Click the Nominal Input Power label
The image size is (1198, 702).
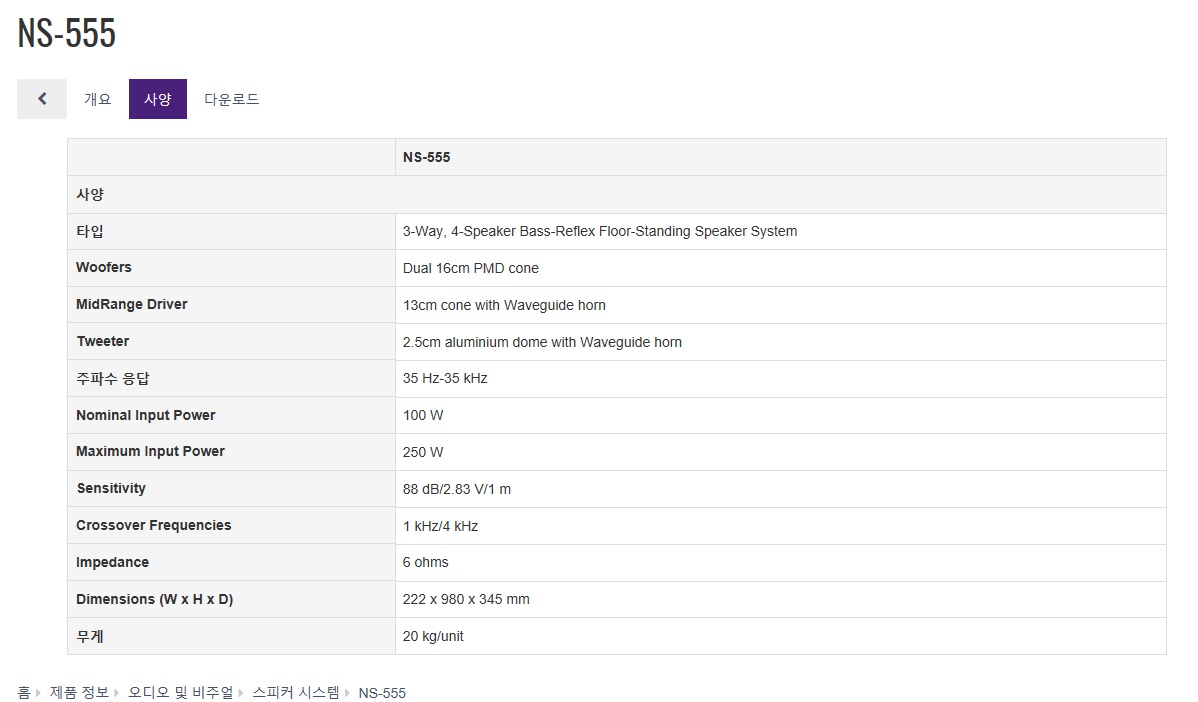click(x=145, y=416)
